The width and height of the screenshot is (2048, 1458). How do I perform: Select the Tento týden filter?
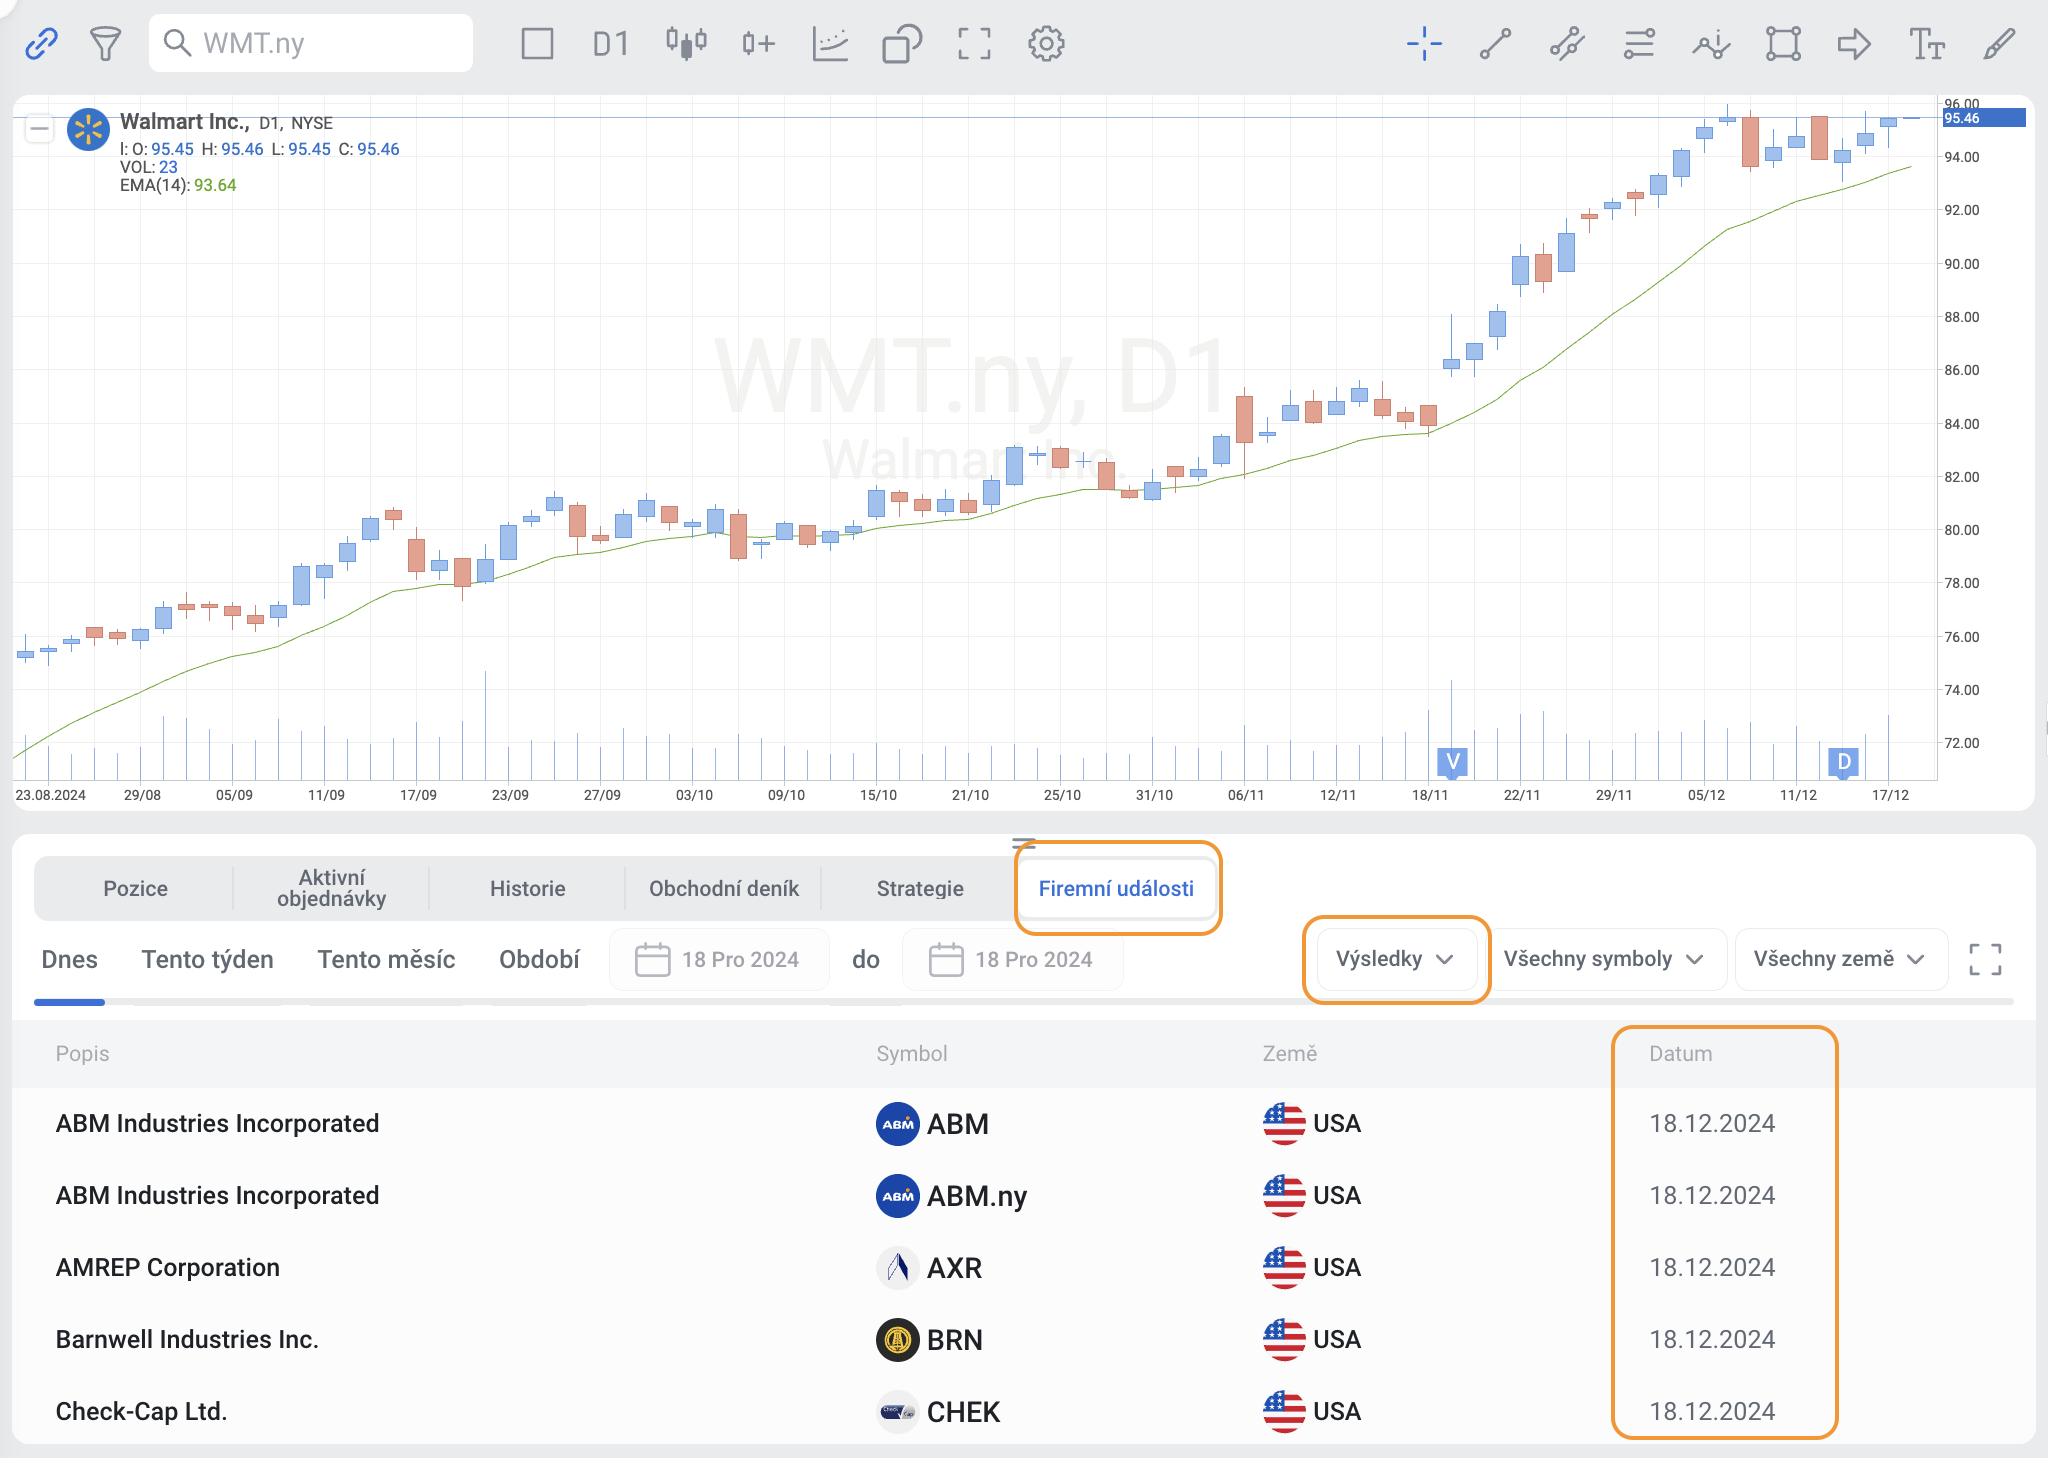click(x=207, y=959)
